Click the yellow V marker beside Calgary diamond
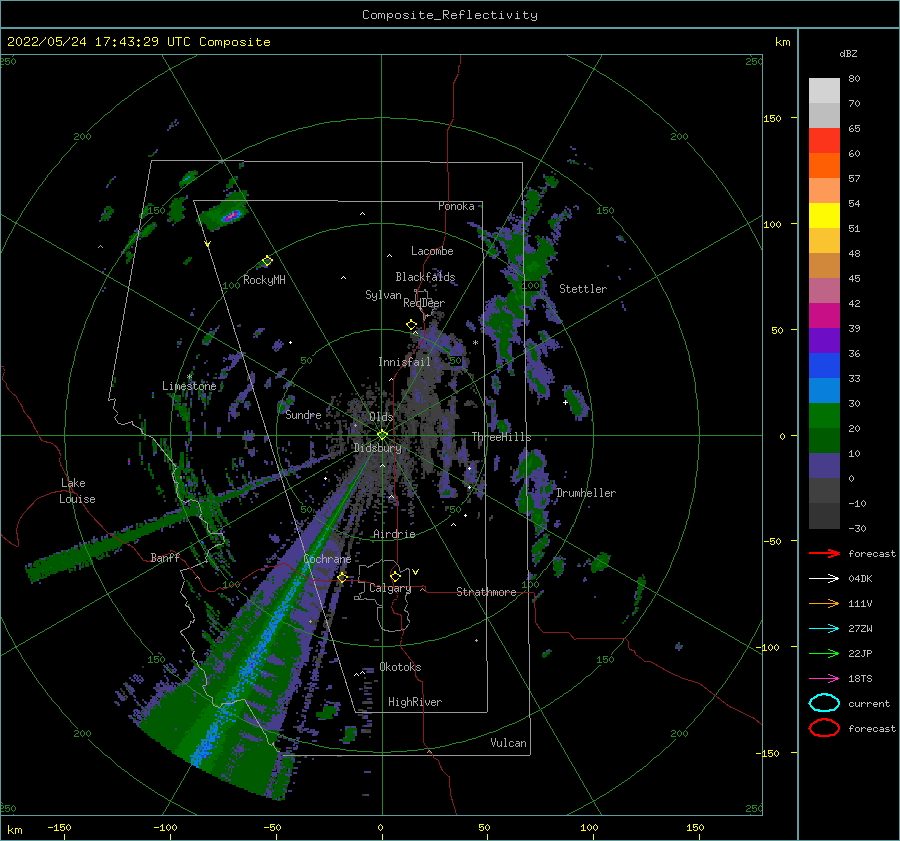900x841 pixels. 415,572
